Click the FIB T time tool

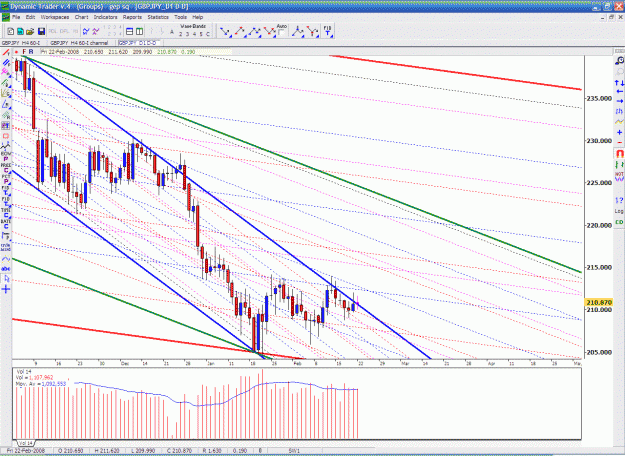[x=327, y=31]
